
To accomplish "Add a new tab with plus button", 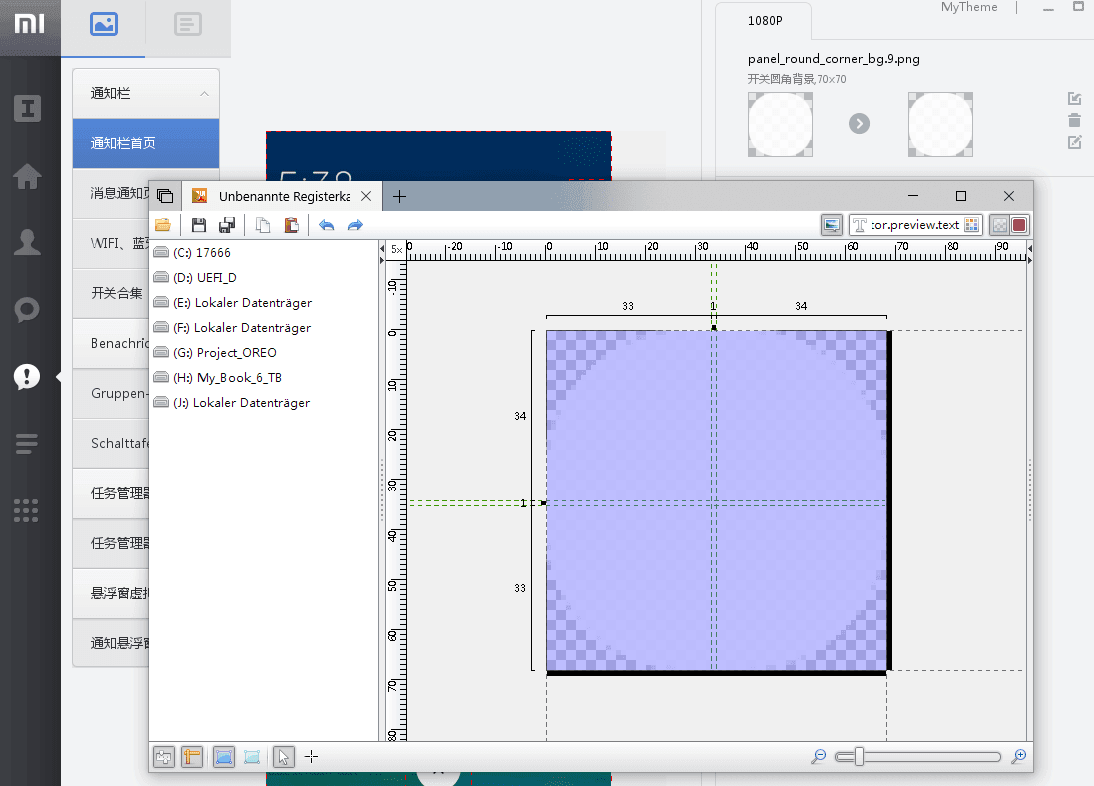I will [x=399, y=197].
